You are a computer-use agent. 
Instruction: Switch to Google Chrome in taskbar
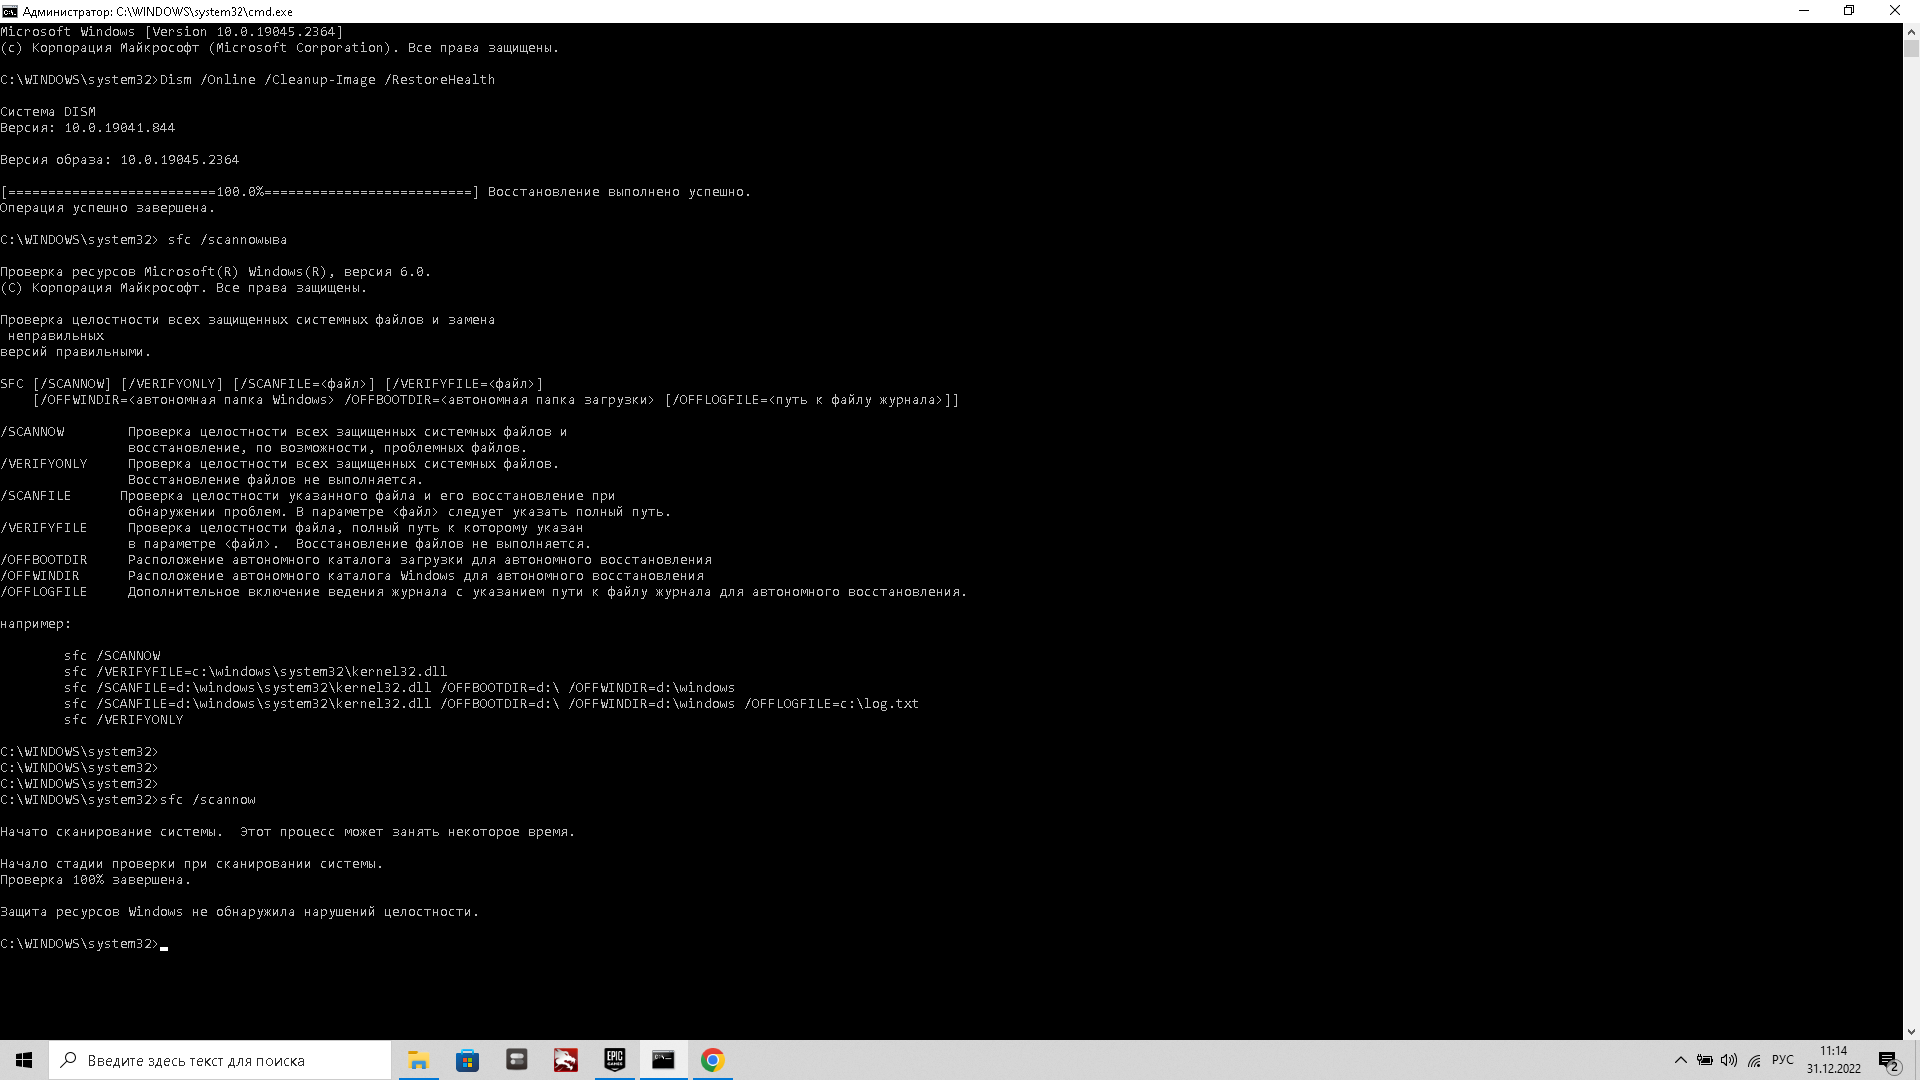tap(712, 1060)
